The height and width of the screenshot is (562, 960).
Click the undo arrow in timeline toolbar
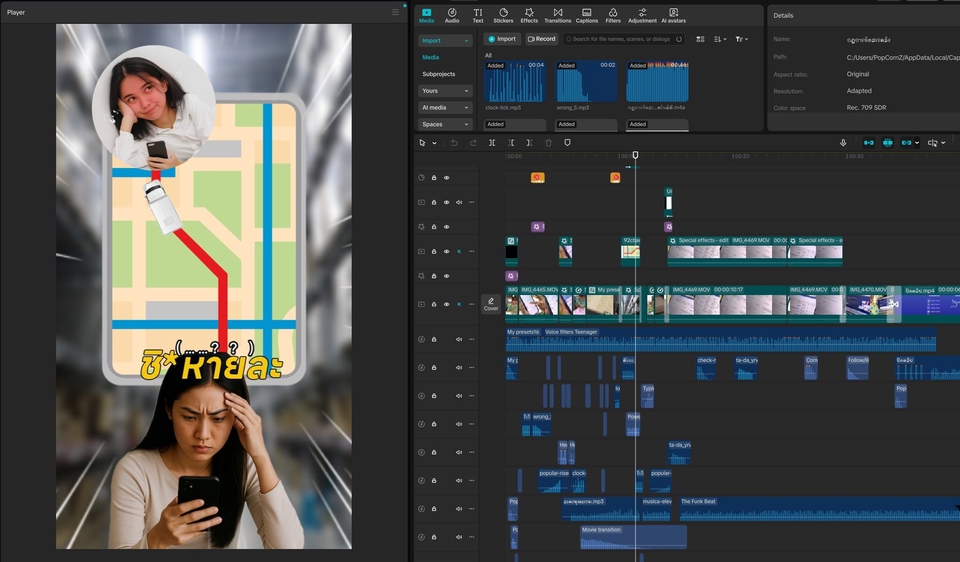point(454,143)
